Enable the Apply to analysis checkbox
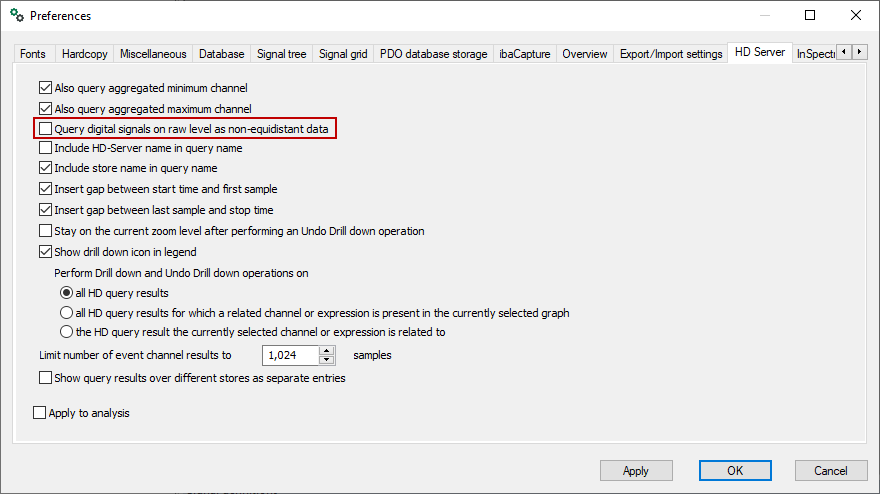The width and height of the screenshot is (880, 494). tap(39, 412)
